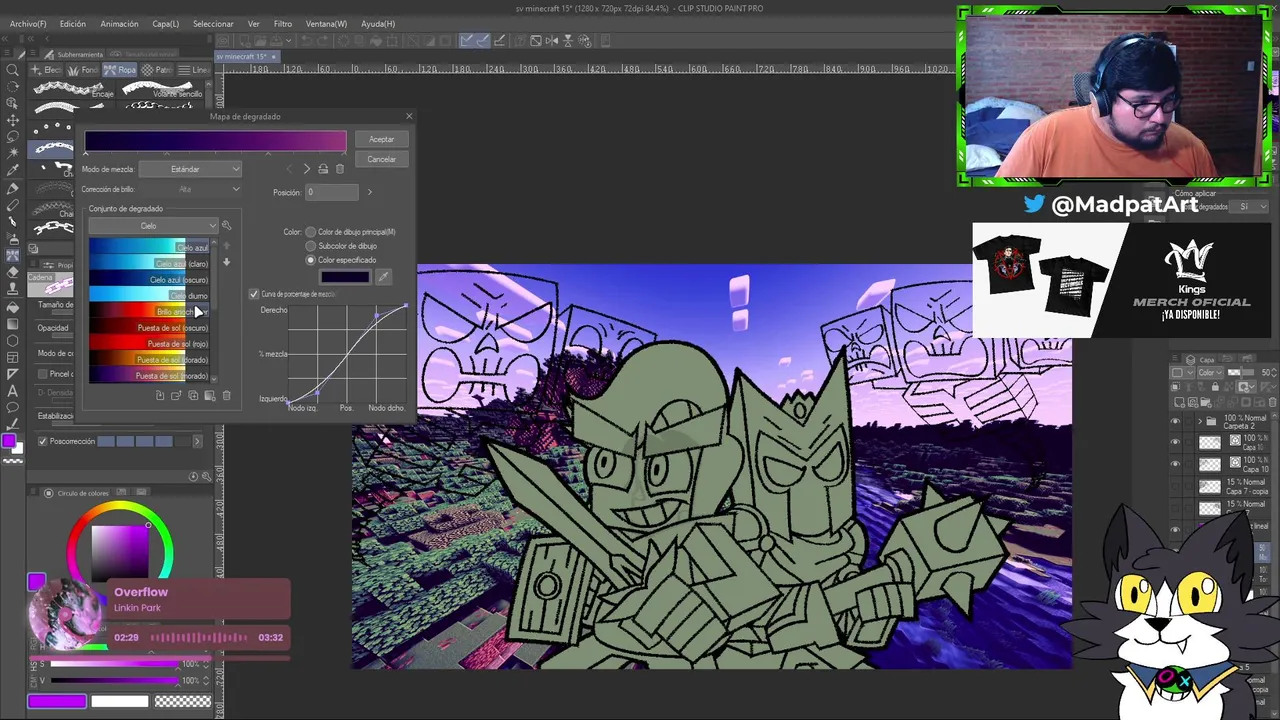
Task: Open Archivo(F) menu
Action: [x=28, y=24]
